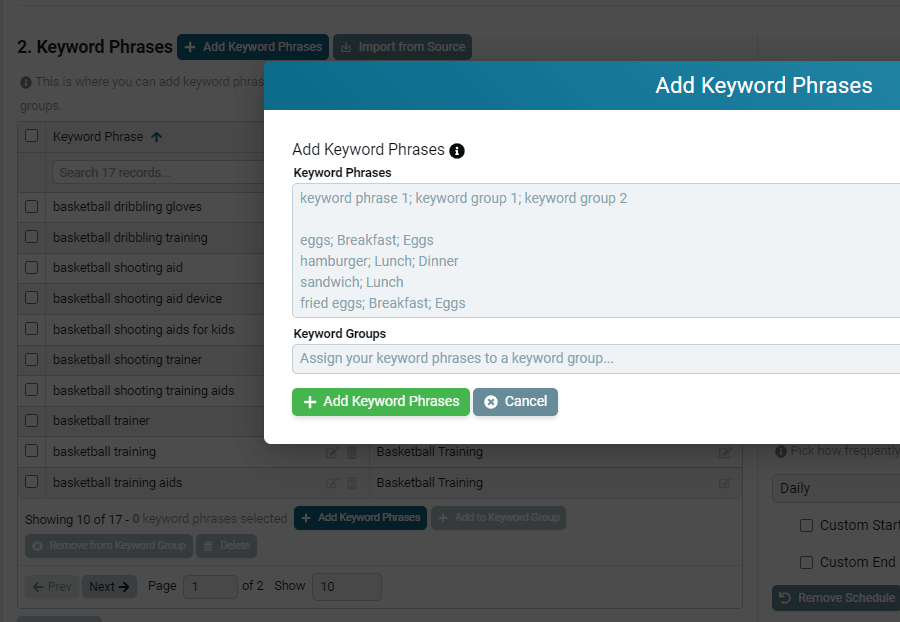Click the Show rows count field
900x622 pixels.
click(347, 586)
